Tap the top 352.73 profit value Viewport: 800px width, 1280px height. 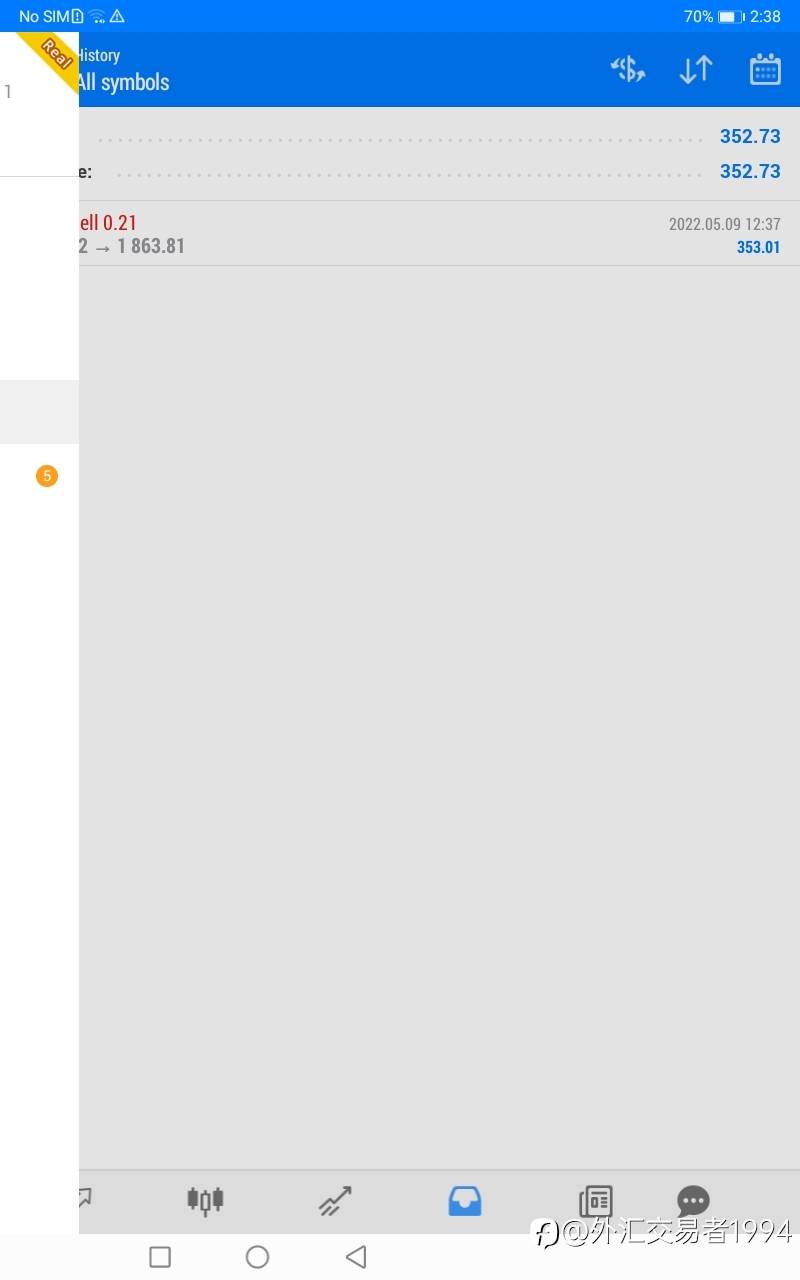point(750,137)
